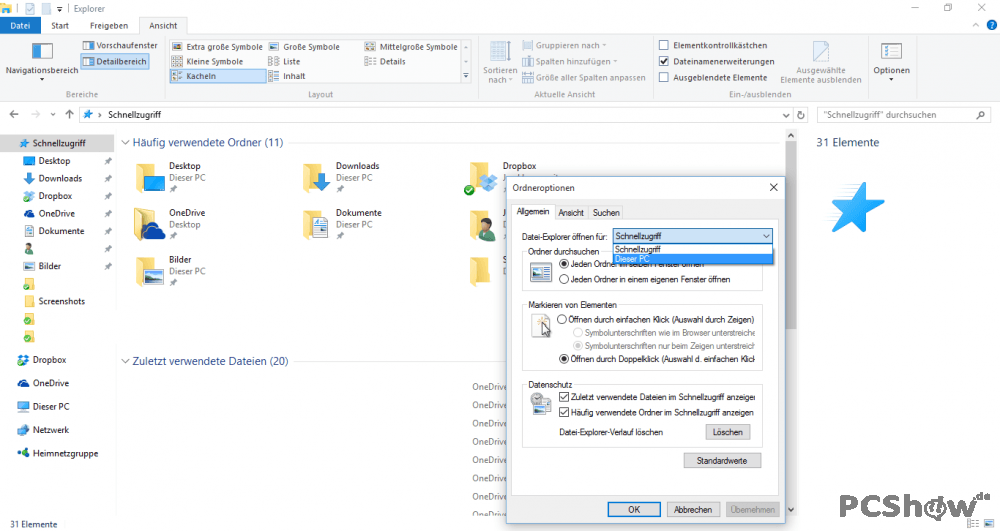Go back with the back arrow

coord(14,115)
